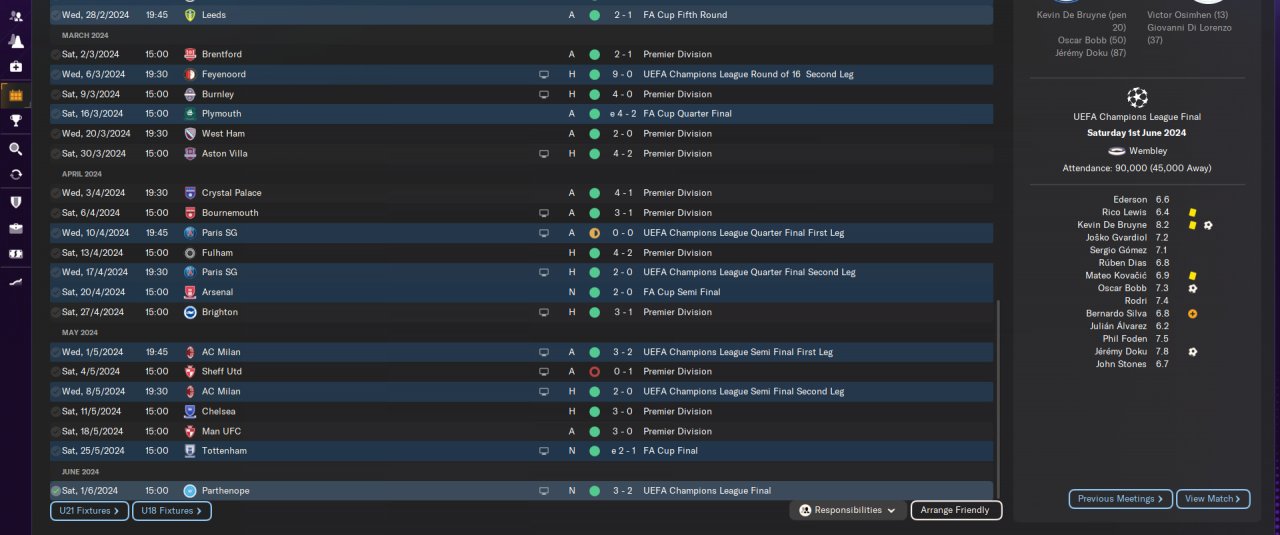Click the UEFA Champions League Final competition text in list
The width and height of the screenshot is (1280, 535).
tap(707, 491)
